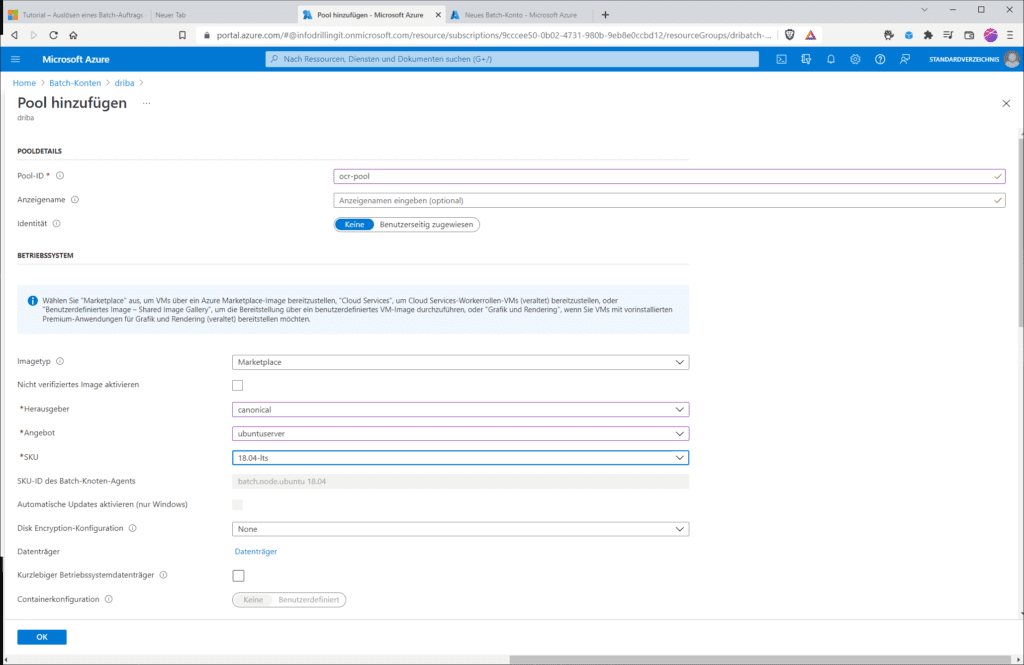The height and width of the screenshot is (665, 1024).
Task: Open the Angebot ubuntuserver dropdown
Action: click(x=460, y=434)
